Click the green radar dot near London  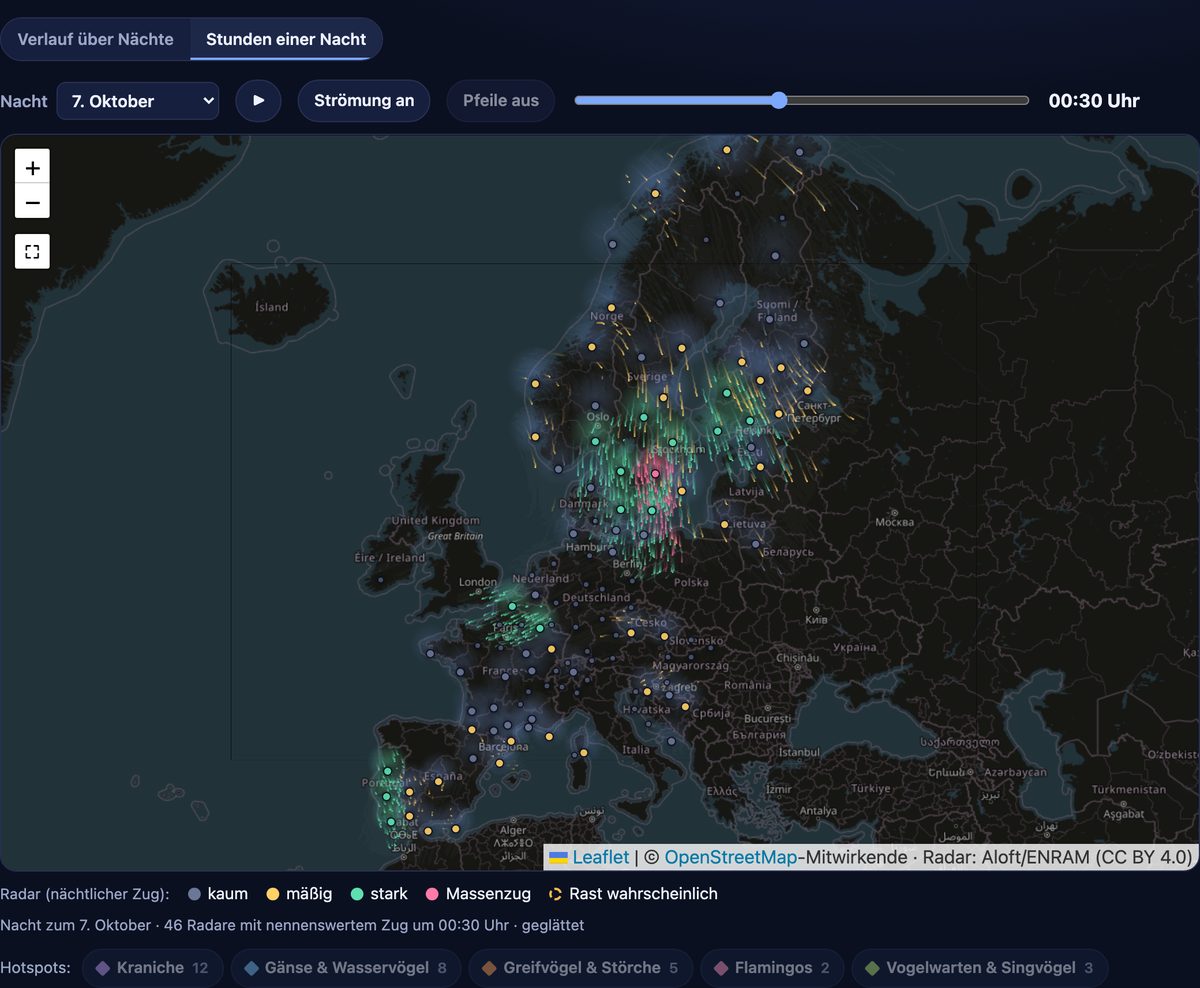512,606
